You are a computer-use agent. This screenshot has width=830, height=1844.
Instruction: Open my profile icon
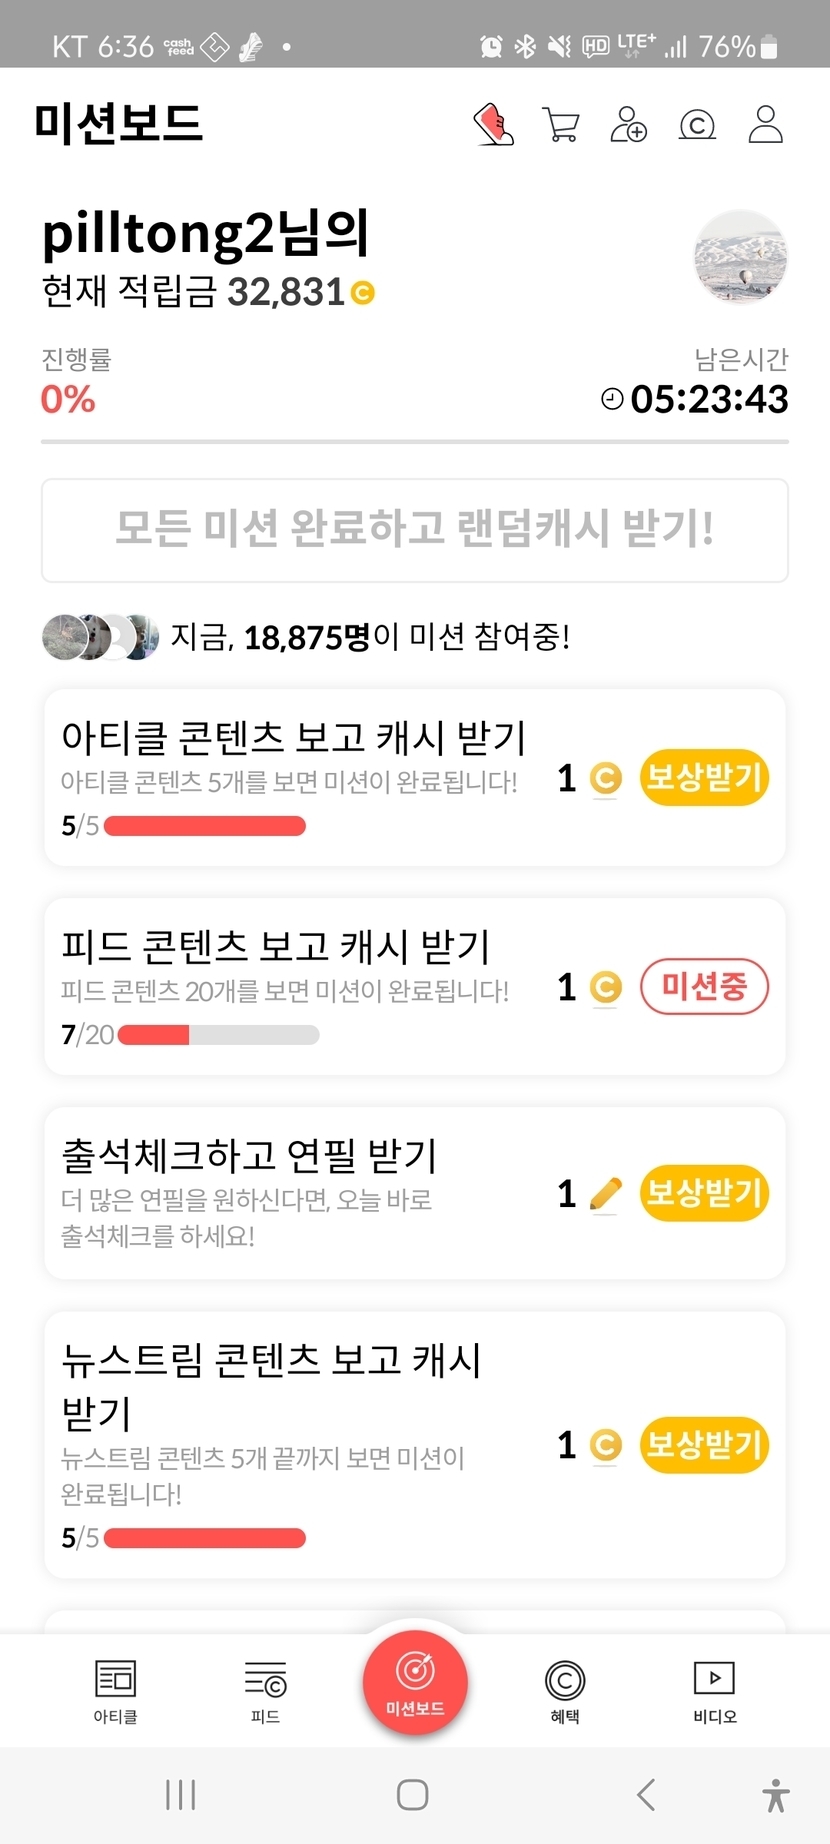coord(765,125)
